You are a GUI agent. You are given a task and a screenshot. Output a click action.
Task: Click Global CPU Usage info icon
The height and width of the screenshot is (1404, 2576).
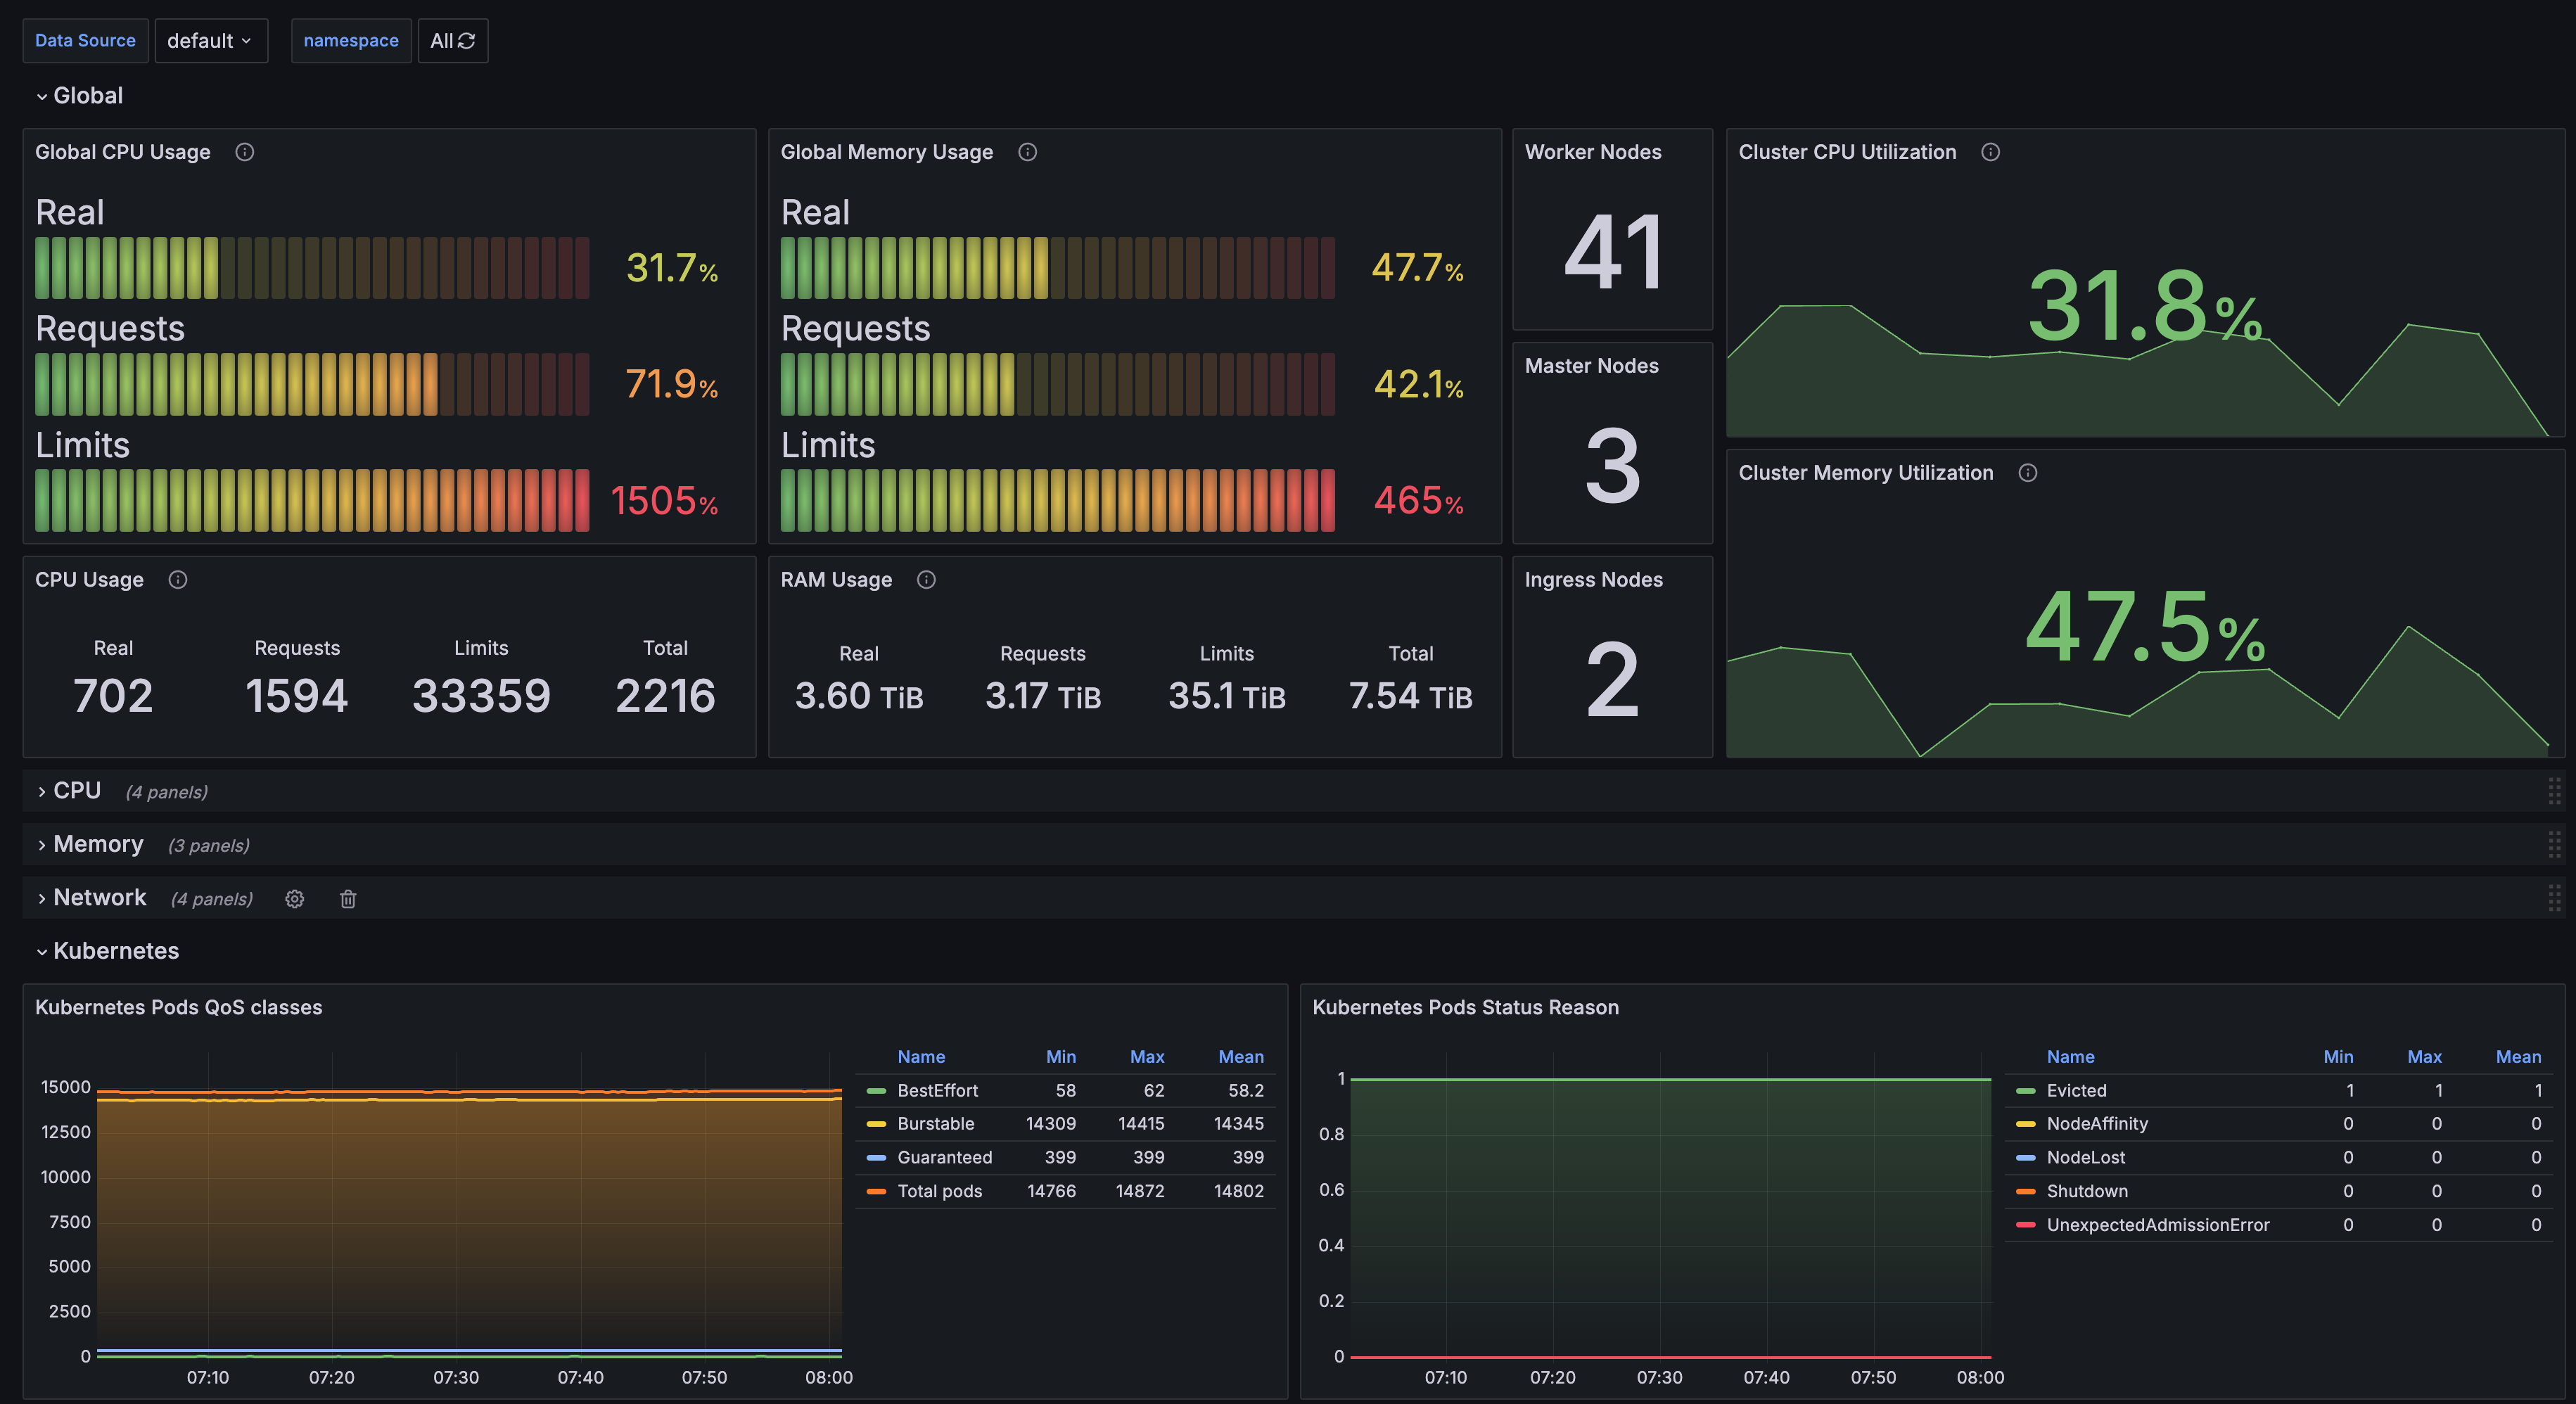[x=244, y=152]
